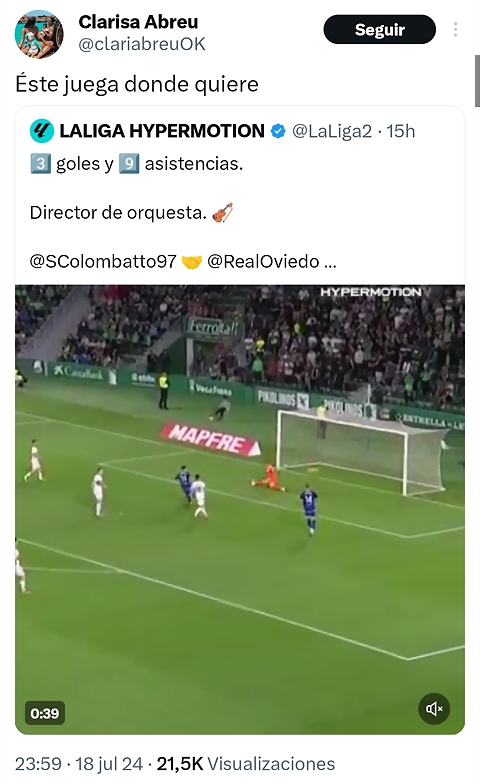Click the blue verified badge

[278, 131]
